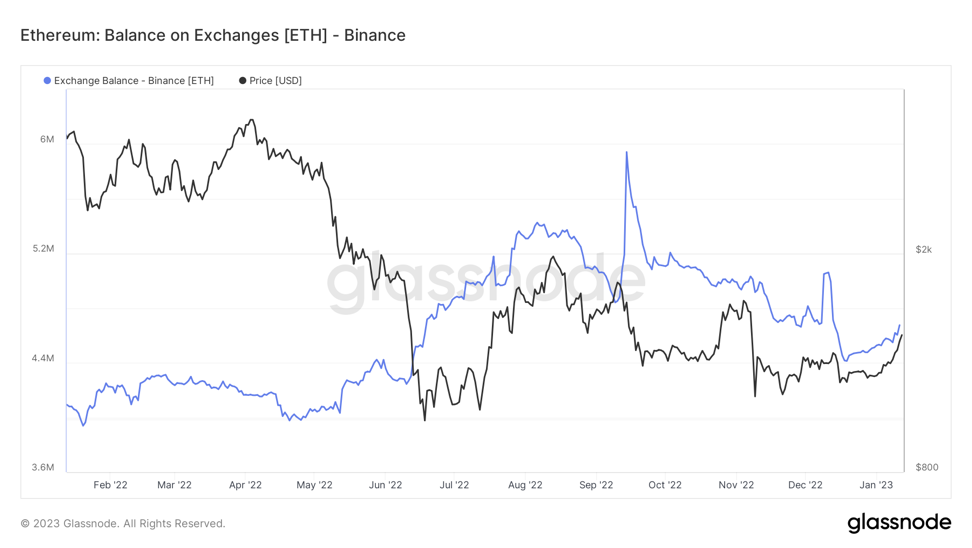
Task: Click the chart title about Ethereum balance
Action: [213, 36]
